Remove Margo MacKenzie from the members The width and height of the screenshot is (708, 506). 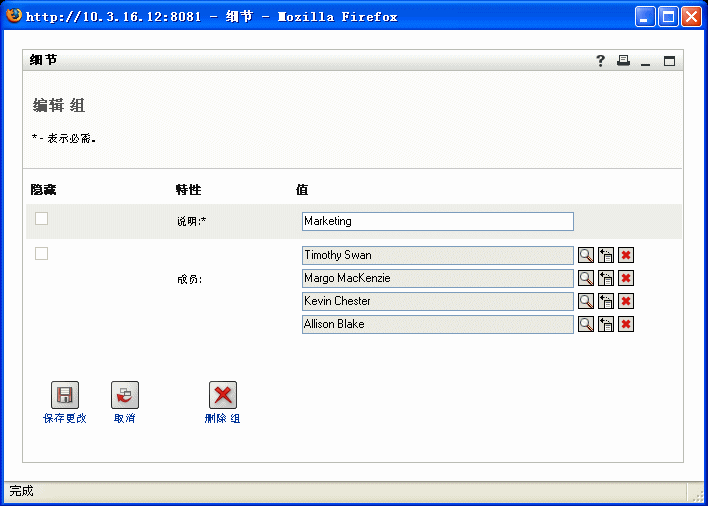[x=626, y=278]
